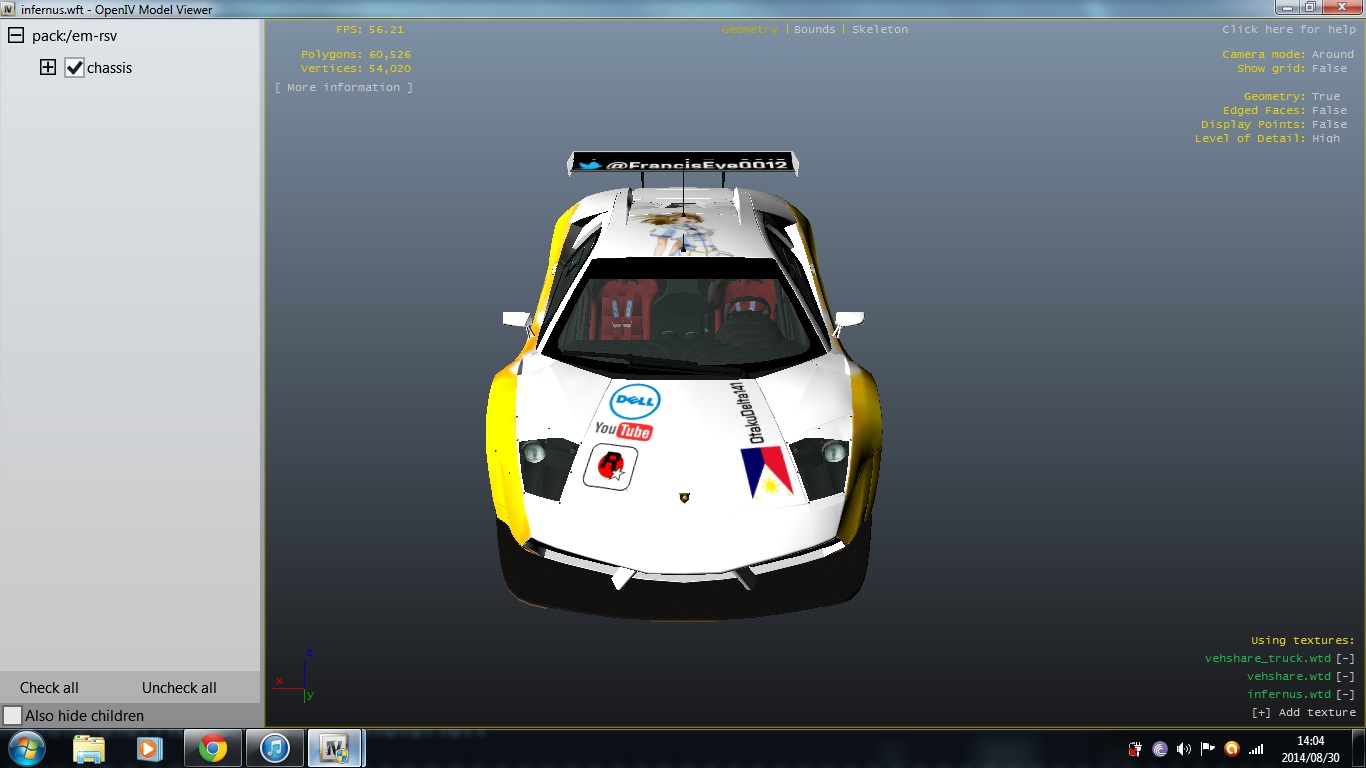Open the More information link
Screen dimensions: 1366x768
click(x=344, y=87)
